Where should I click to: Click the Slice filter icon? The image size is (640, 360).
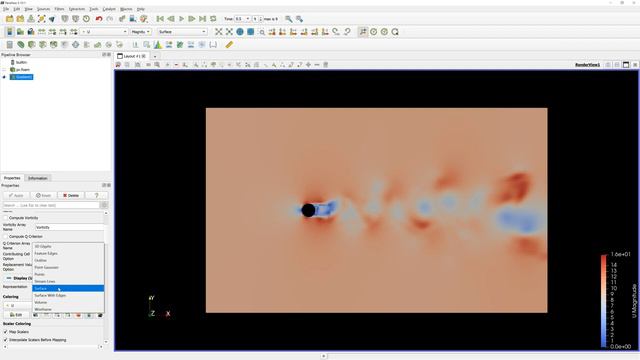(x=42, y=45)
